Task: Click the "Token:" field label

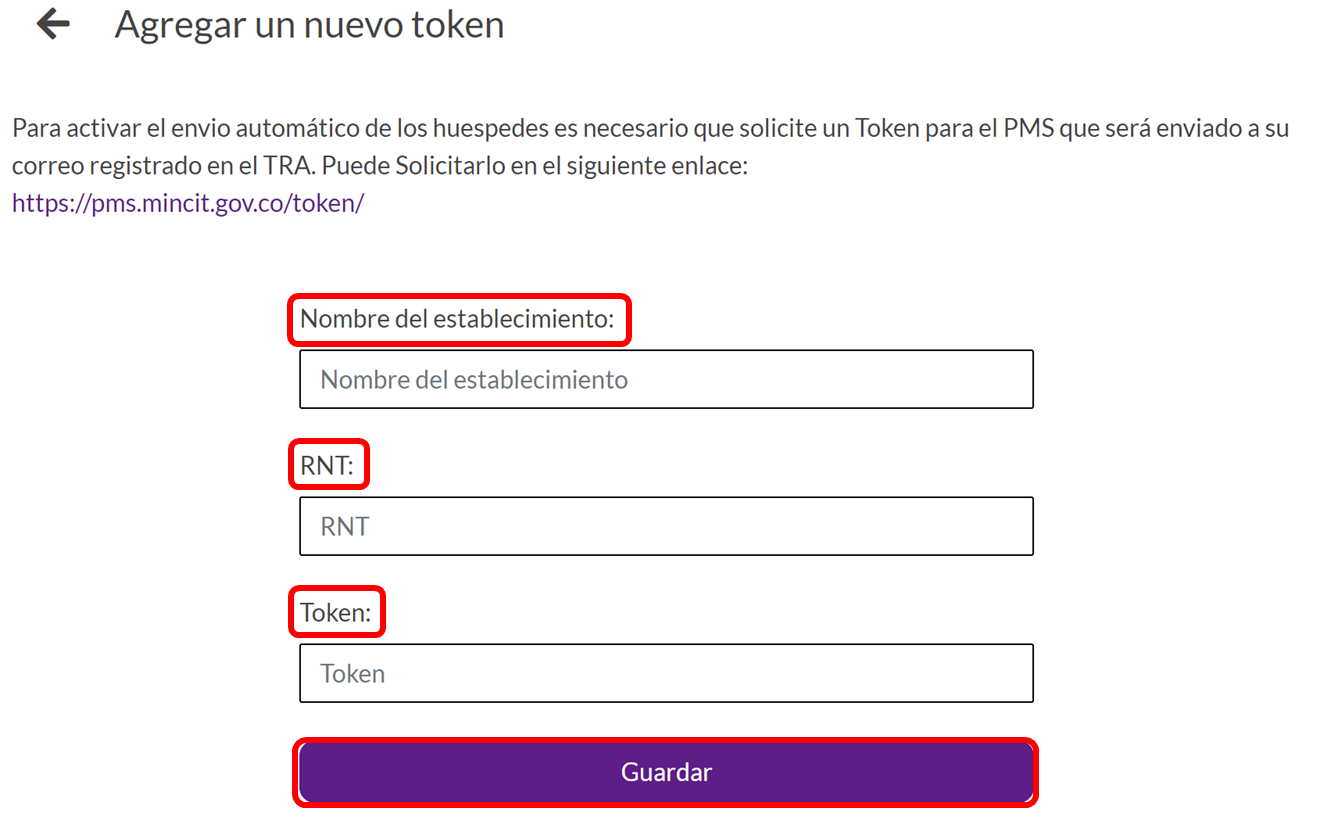Action: [336, 612]
